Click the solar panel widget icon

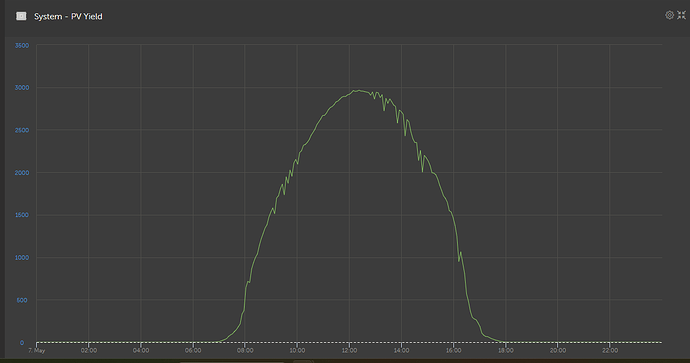pyautogui.click(x=21, y=16)
